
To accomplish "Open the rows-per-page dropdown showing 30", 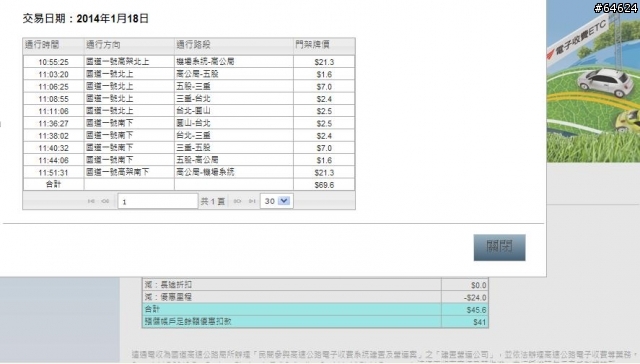I will pos(277,201).
